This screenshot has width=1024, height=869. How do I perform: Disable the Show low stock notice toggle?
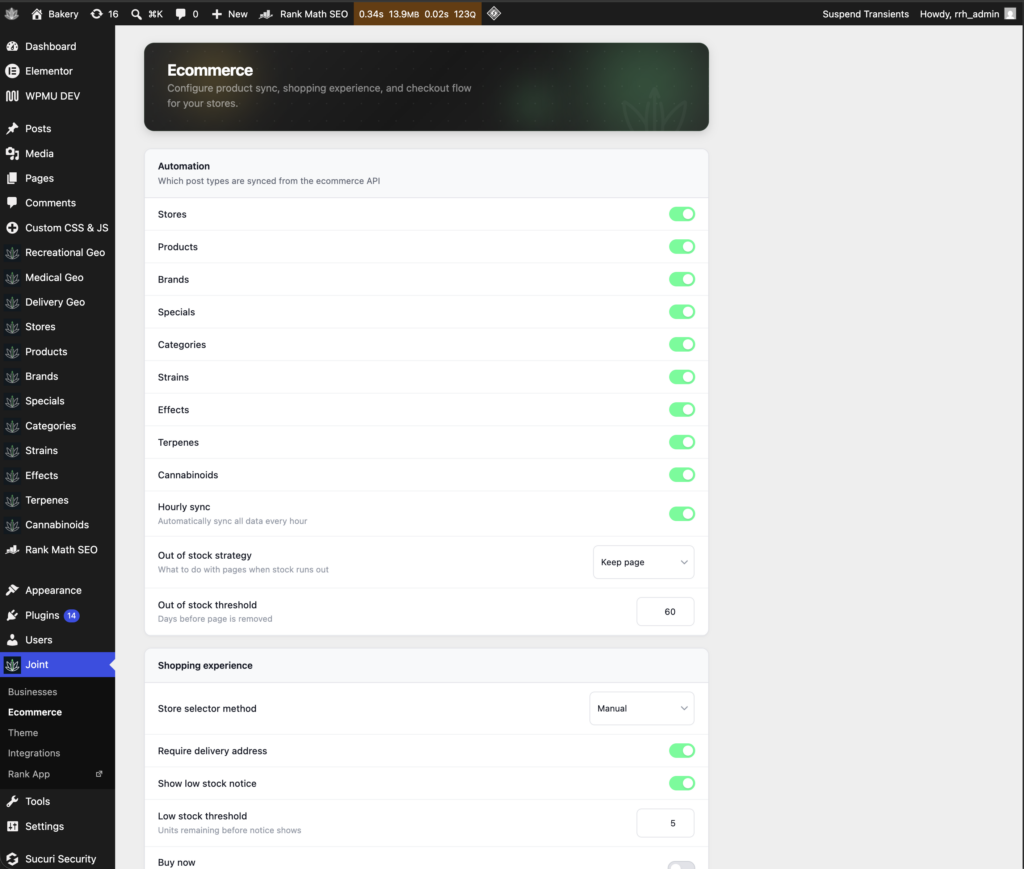pyautogui.click(x=682, y=783)
